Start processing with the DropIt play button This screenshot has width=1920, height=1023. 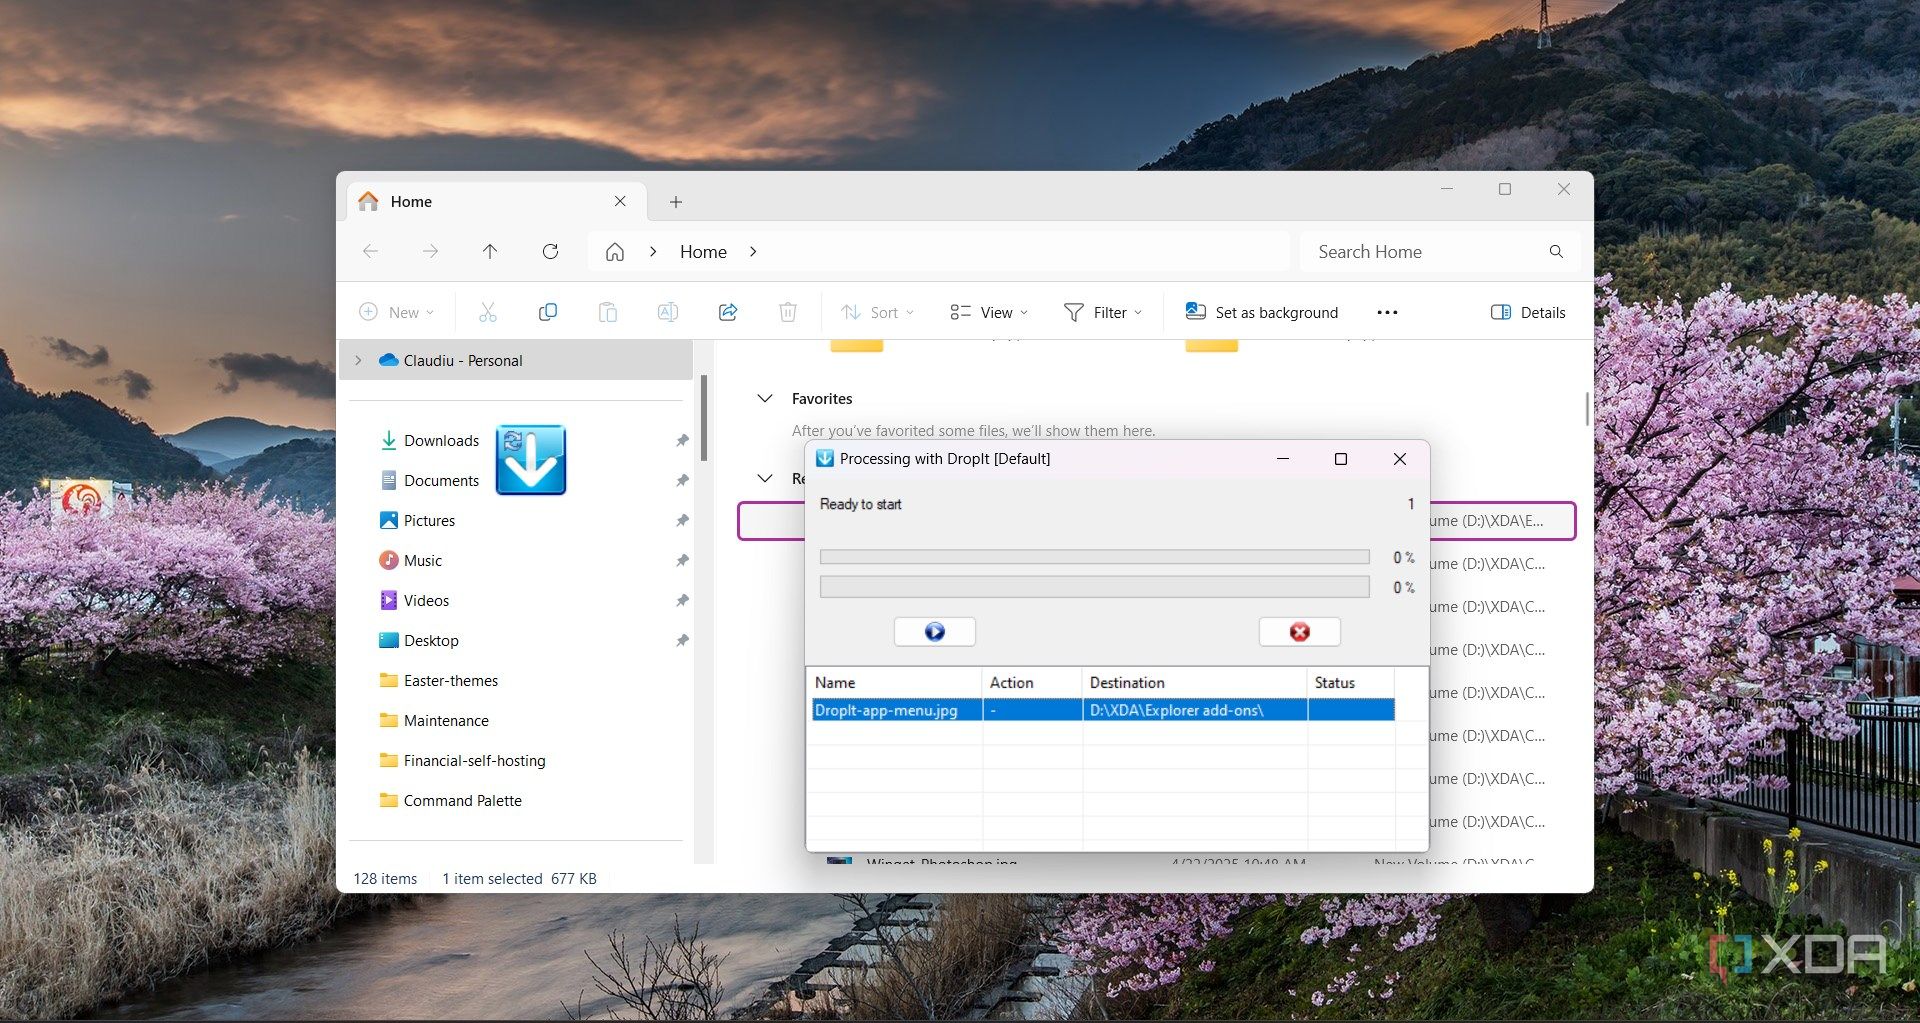[934, 631]
